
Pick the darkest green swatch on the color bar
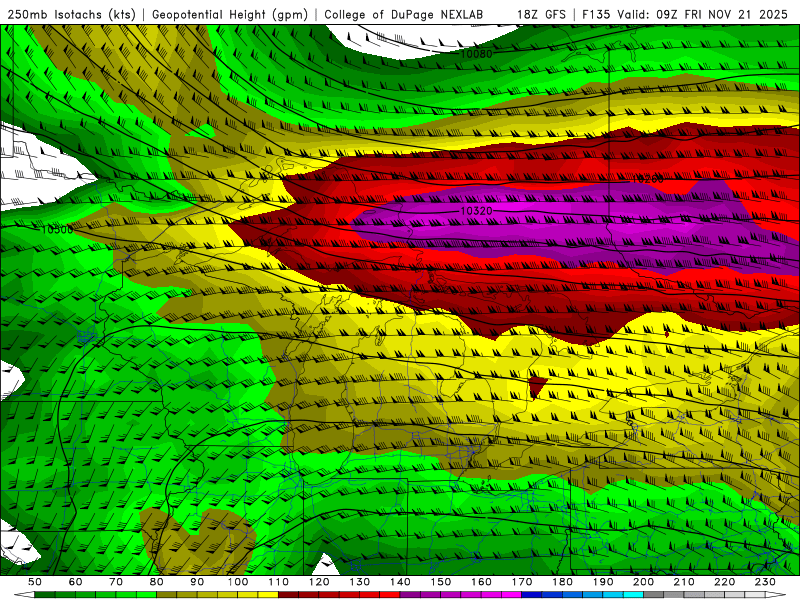point(45,594)
